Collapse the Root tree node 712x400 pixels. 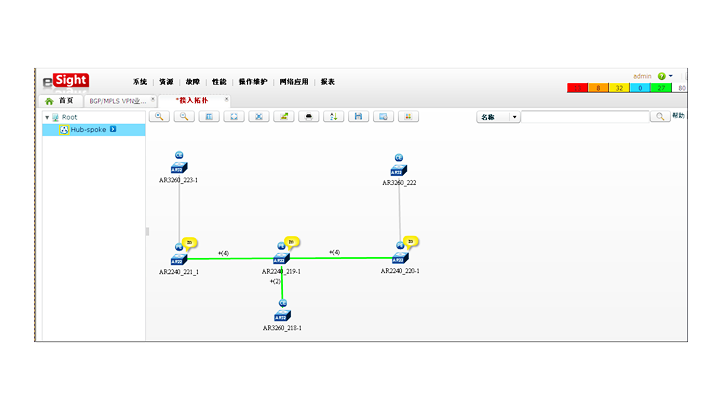(x=47, y=117)
